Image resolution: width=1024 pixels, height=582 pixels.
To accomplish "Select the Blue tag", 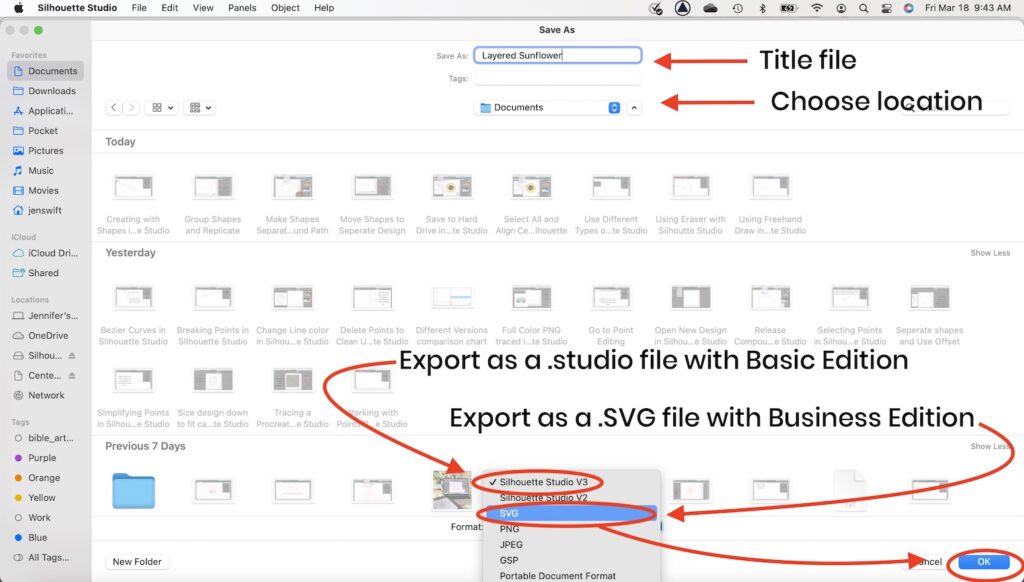I will pyautogui.click(x=45, y=537).
